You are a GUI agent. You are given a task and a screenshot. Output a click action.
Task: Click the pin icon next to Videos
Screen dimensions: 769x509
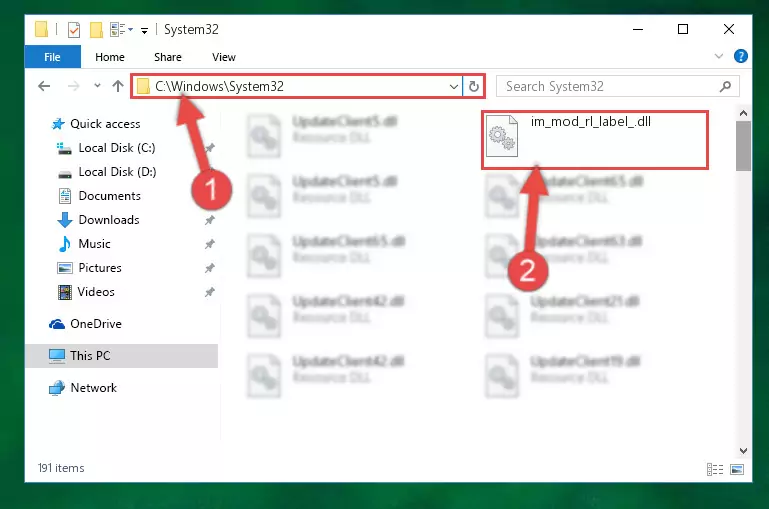pos(210,292)
